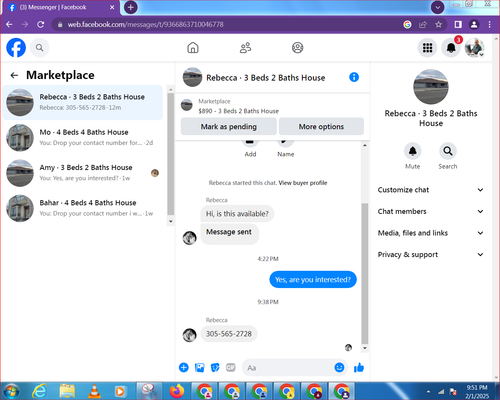
Task: Click More options button
Action: tap(321, 127)
